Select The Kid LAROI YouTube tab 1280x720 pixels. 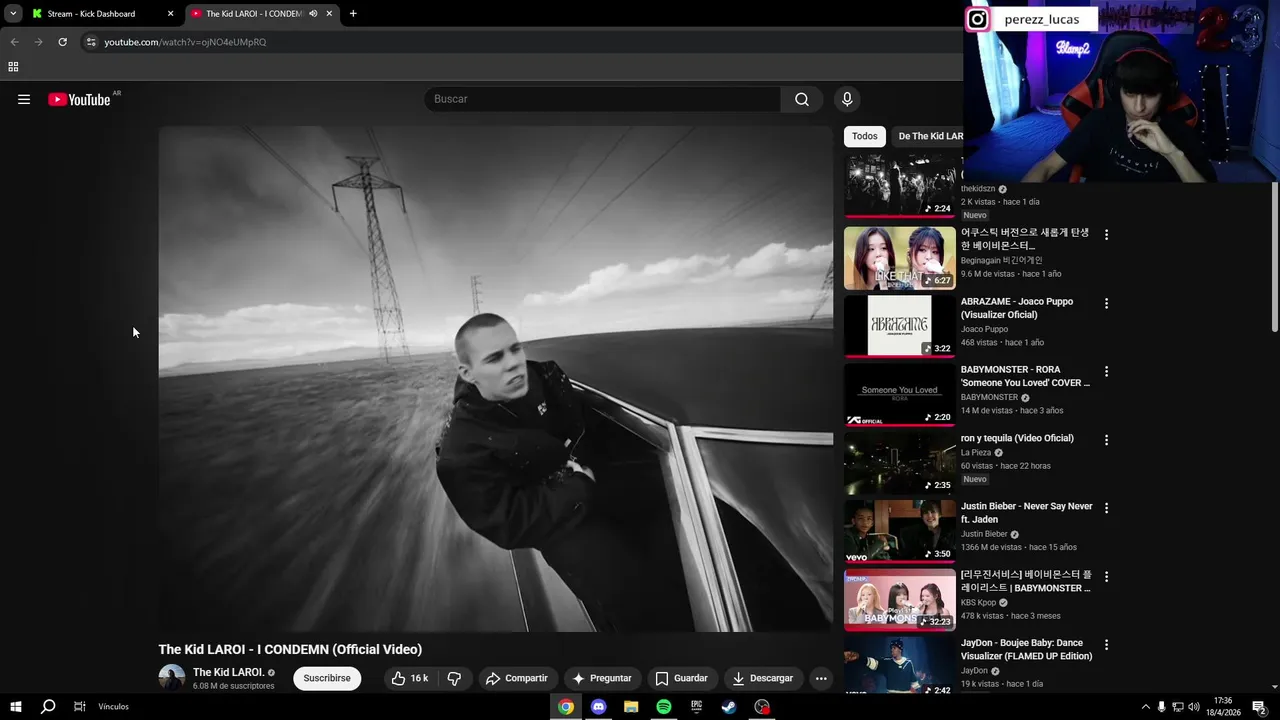[x=262, y=14]
